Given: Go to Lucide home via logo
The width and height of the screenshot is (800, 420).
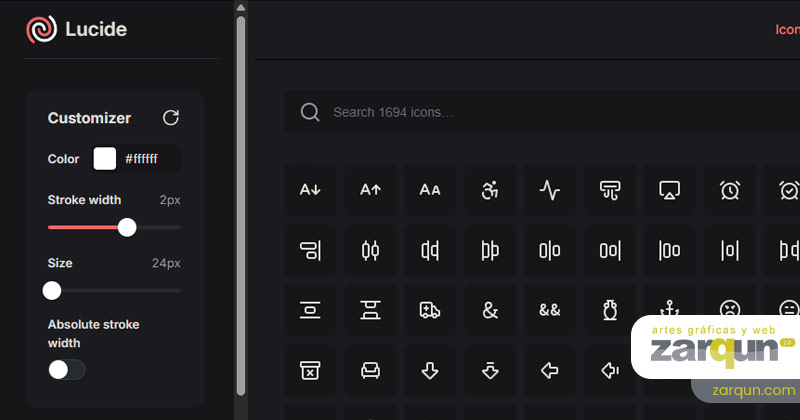Looking at the screenshot, I should [77, 30].
